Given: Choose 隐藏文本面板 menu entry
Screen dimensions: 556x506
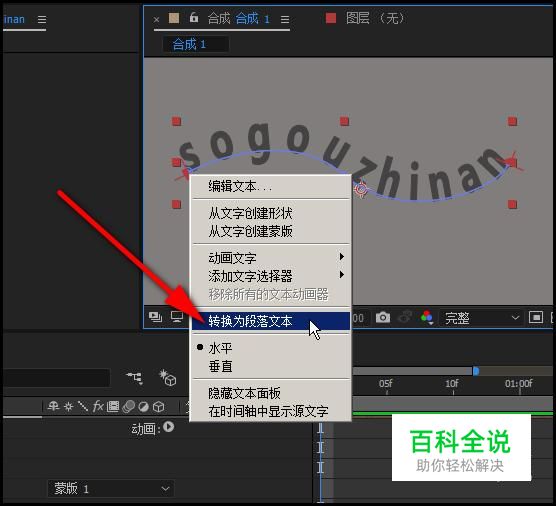Looking at the screenshot, I should [x=271, y=393].
